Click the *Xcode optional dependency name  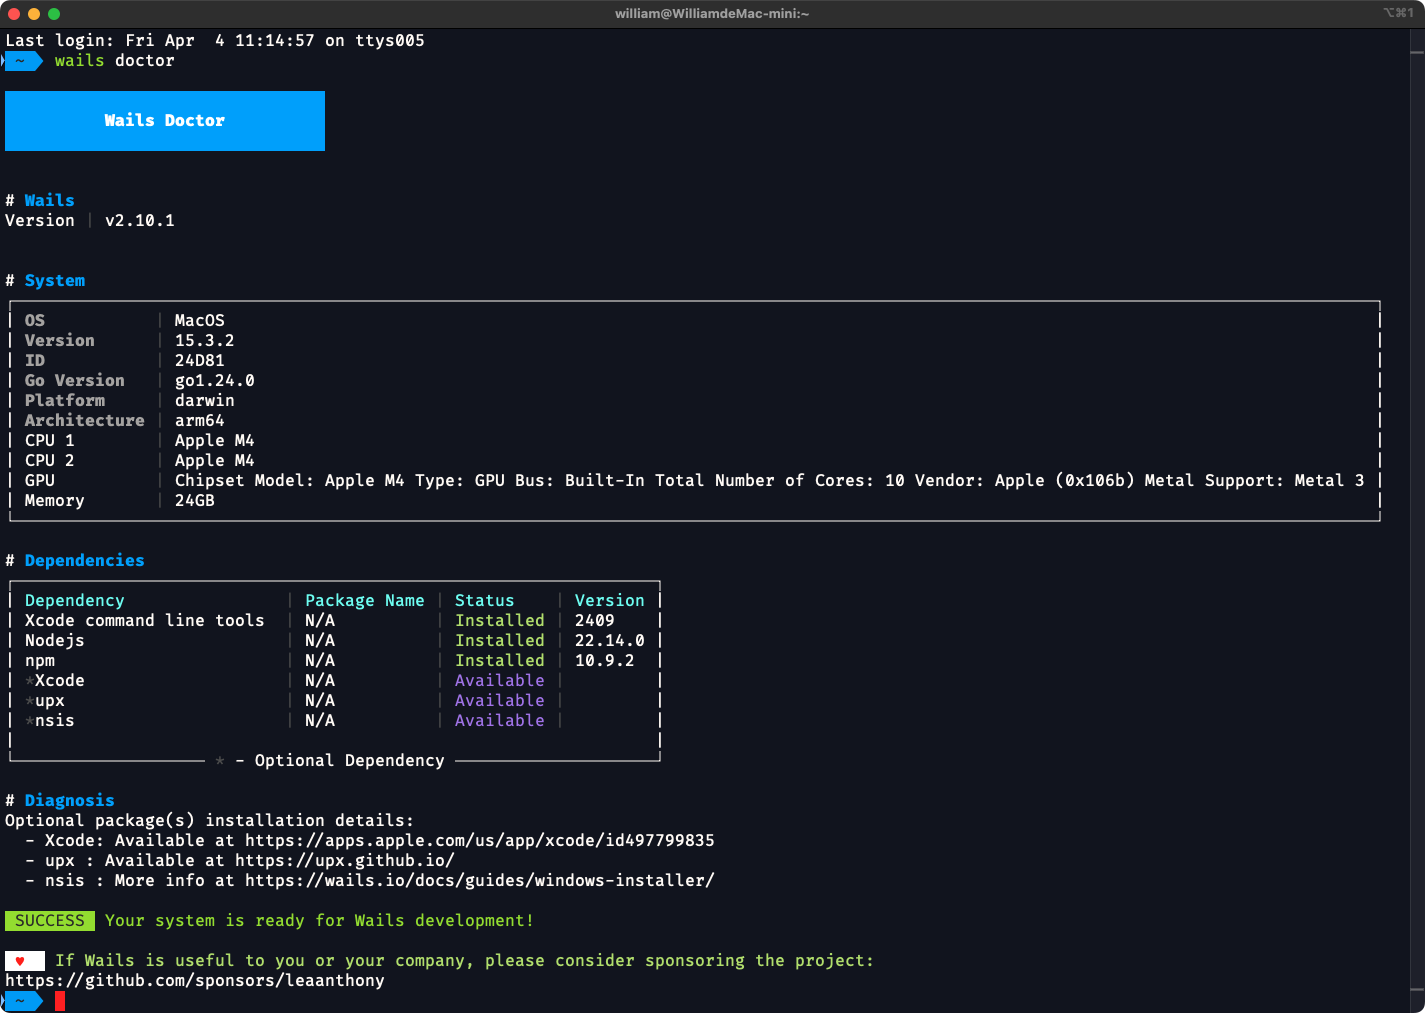55,681
